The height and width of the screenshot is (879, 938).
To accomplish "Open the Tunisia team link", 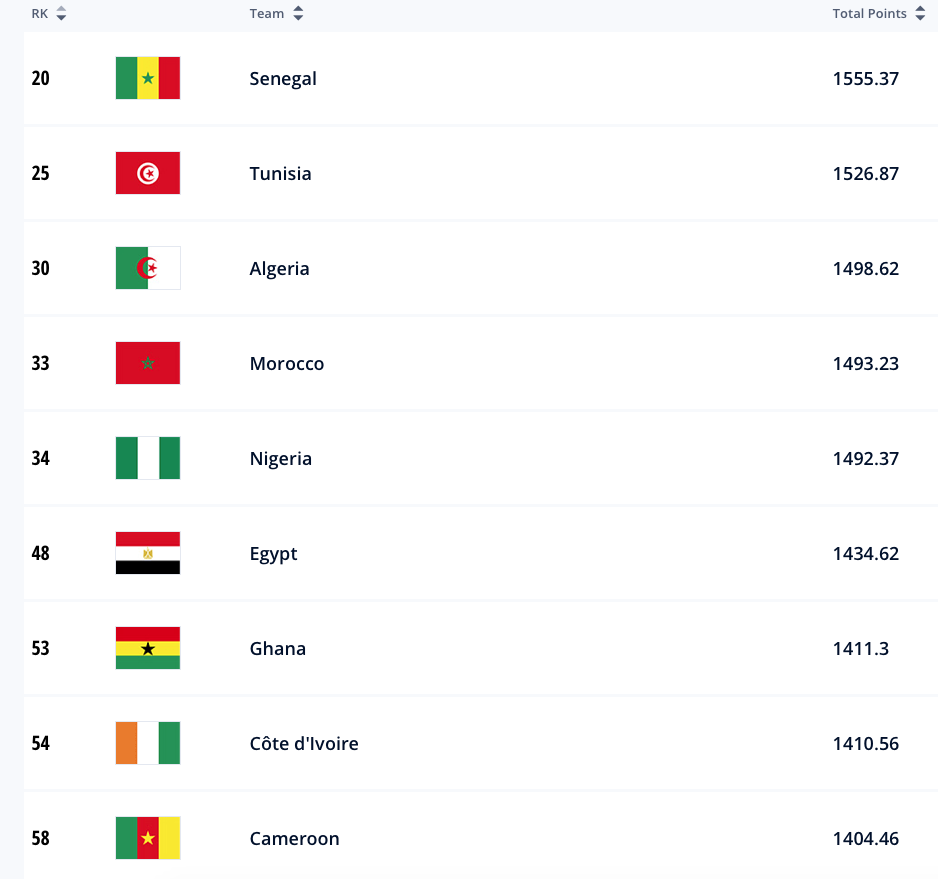I will pos(280,174).
